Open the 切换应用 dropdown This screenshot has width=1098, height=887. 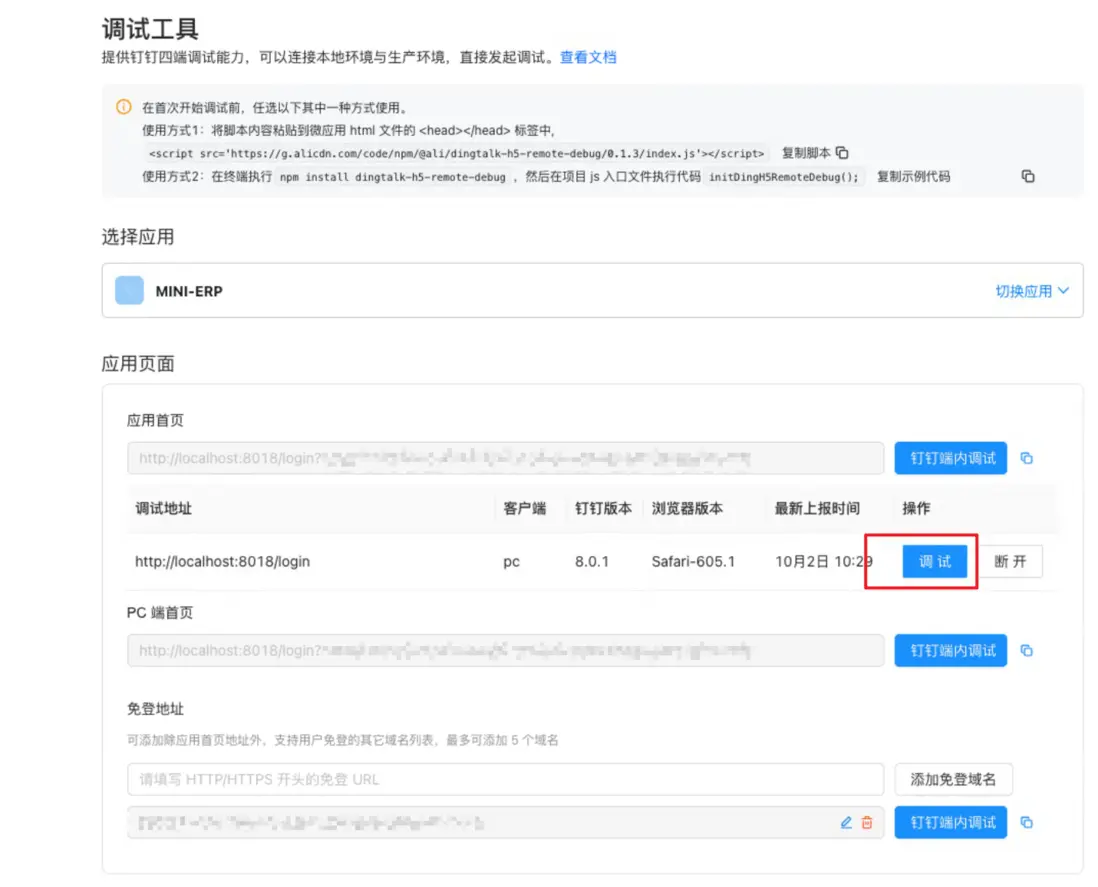1031,291
